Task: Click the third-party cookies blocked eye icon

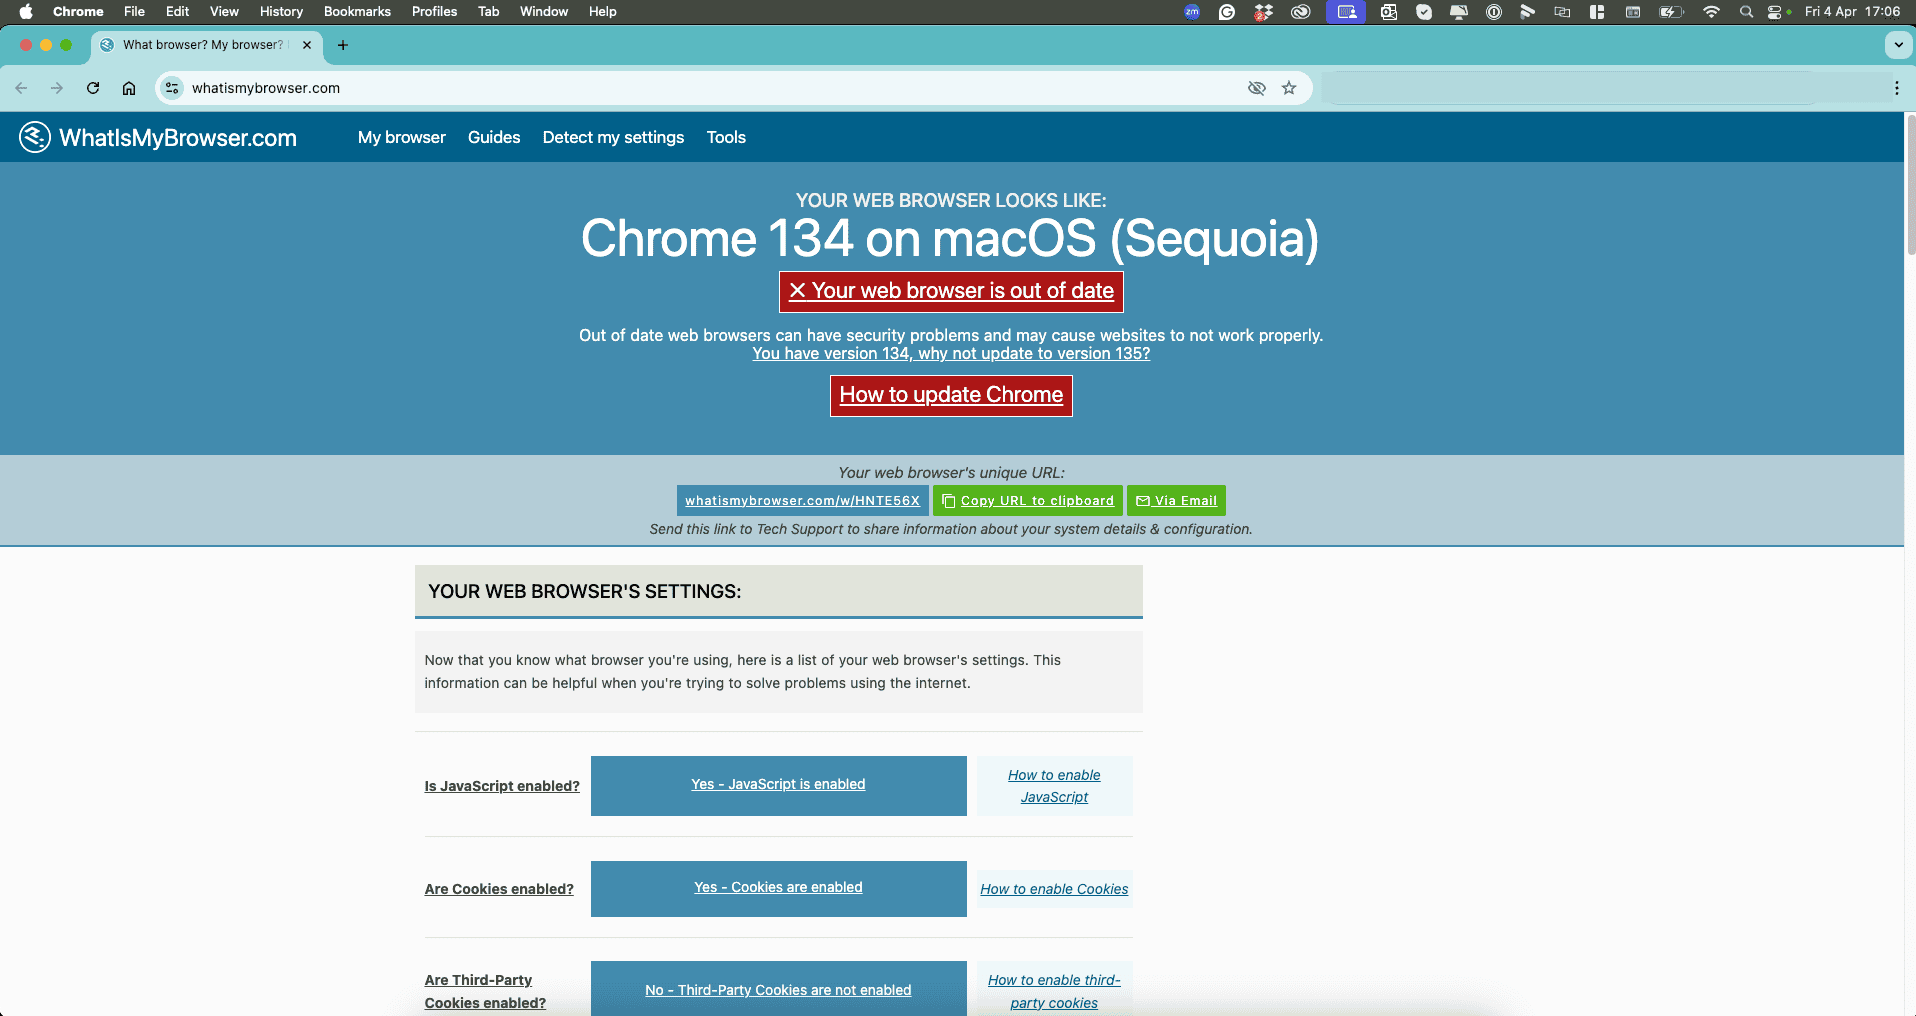Action: click(1257, 88)
